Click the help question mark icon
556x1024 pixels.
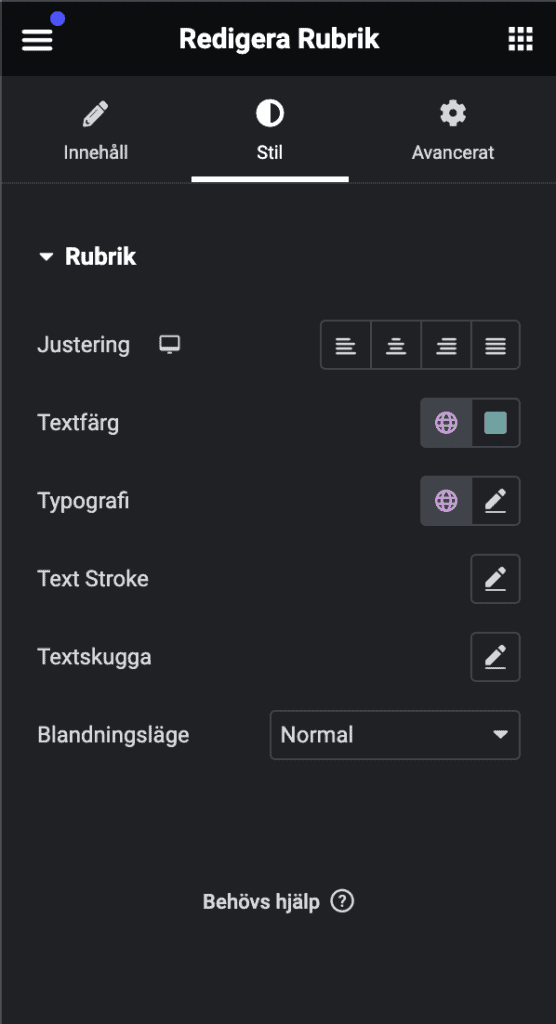(342, 902)
